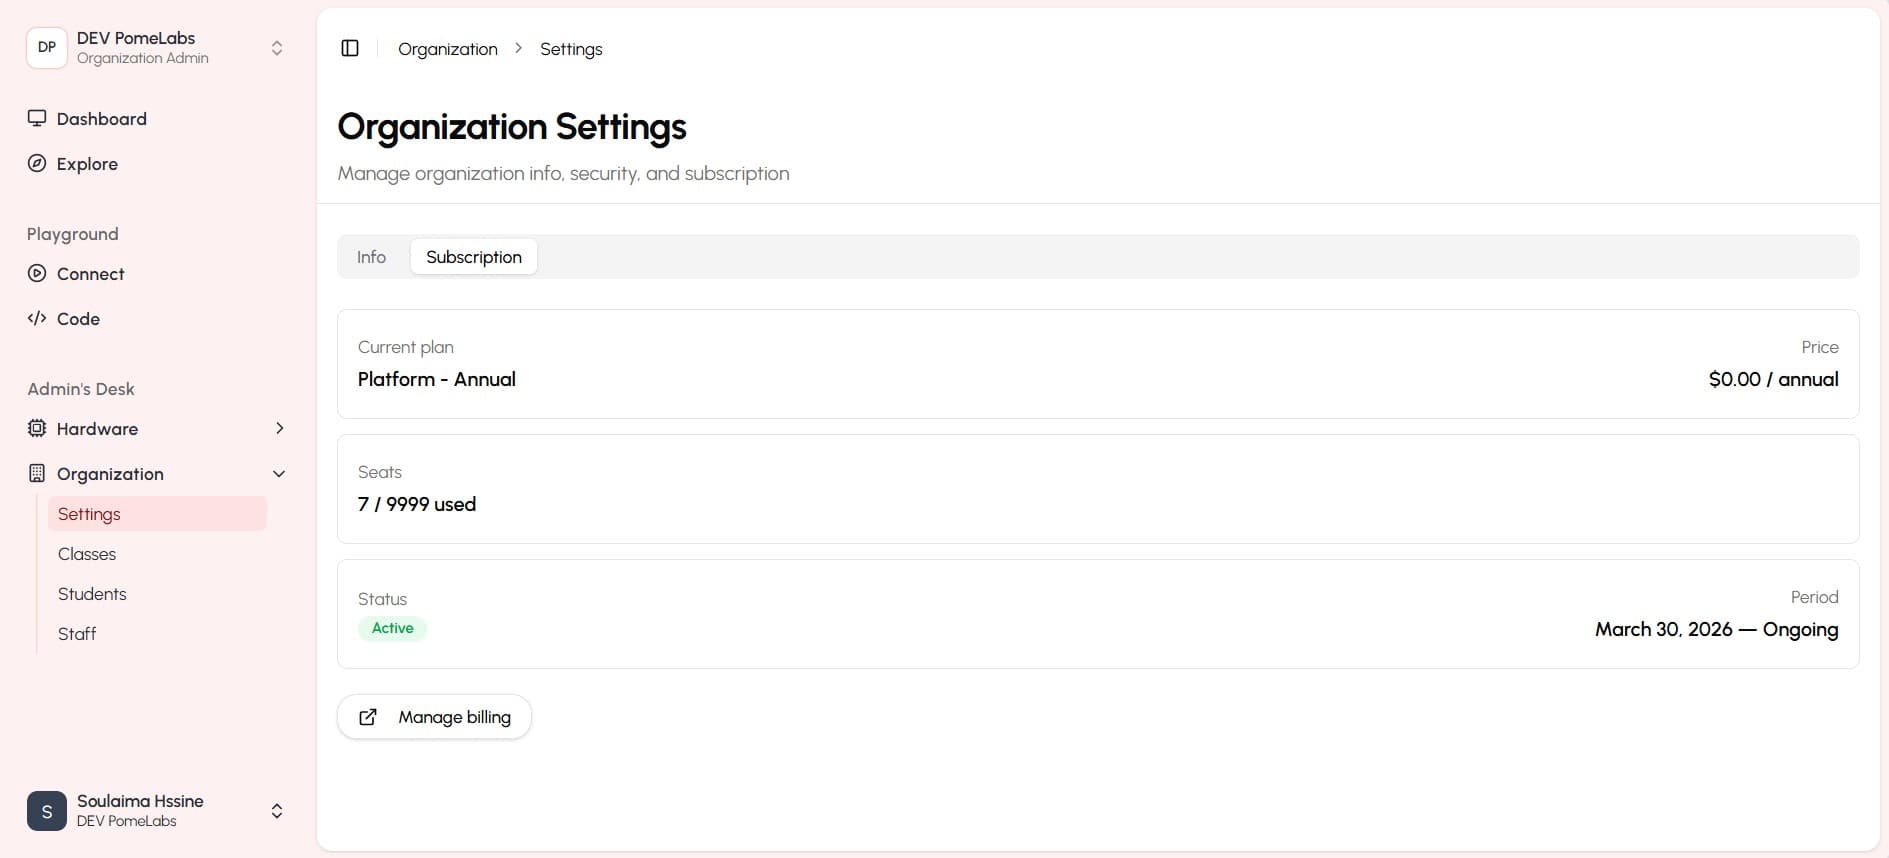The image size is (1889, 858).
Task: Click the 'Playground' section label
Action: point(72,234)
